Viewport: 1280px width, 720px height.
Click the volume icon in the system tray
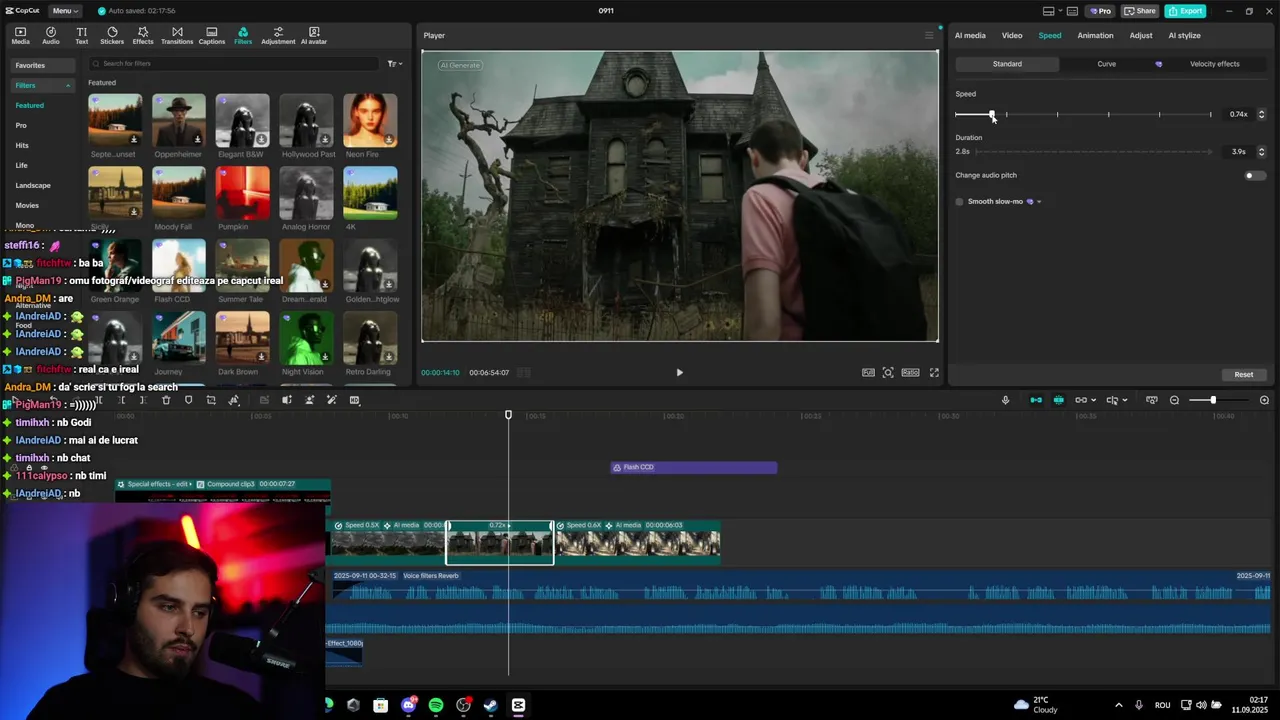click(1201, 705)
